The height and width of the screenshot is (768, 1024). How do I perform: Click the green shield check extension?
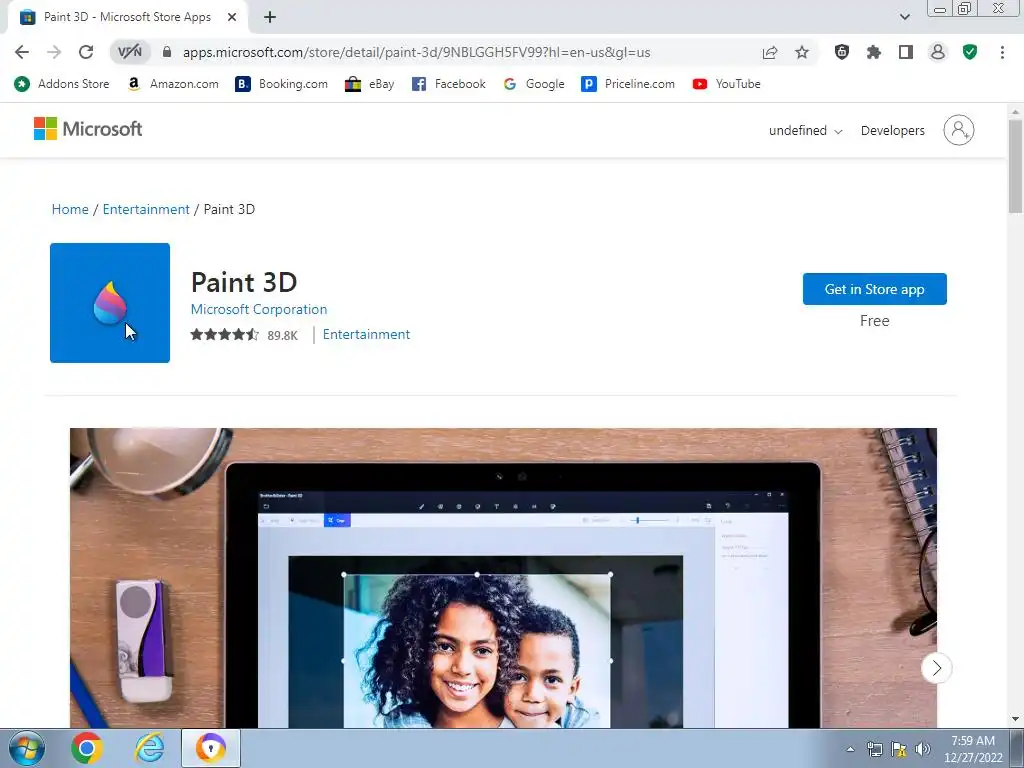coord(970,52)
